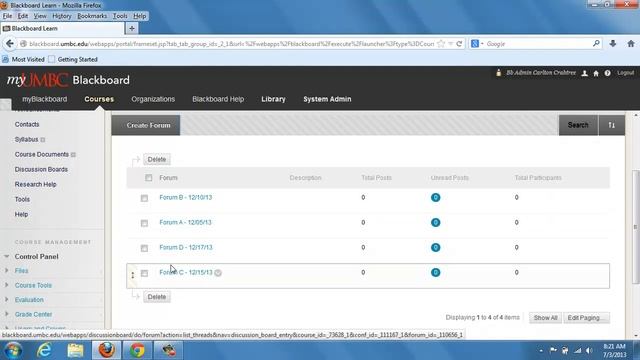Switch to Chrome from the taskbar

click(137, 350)
